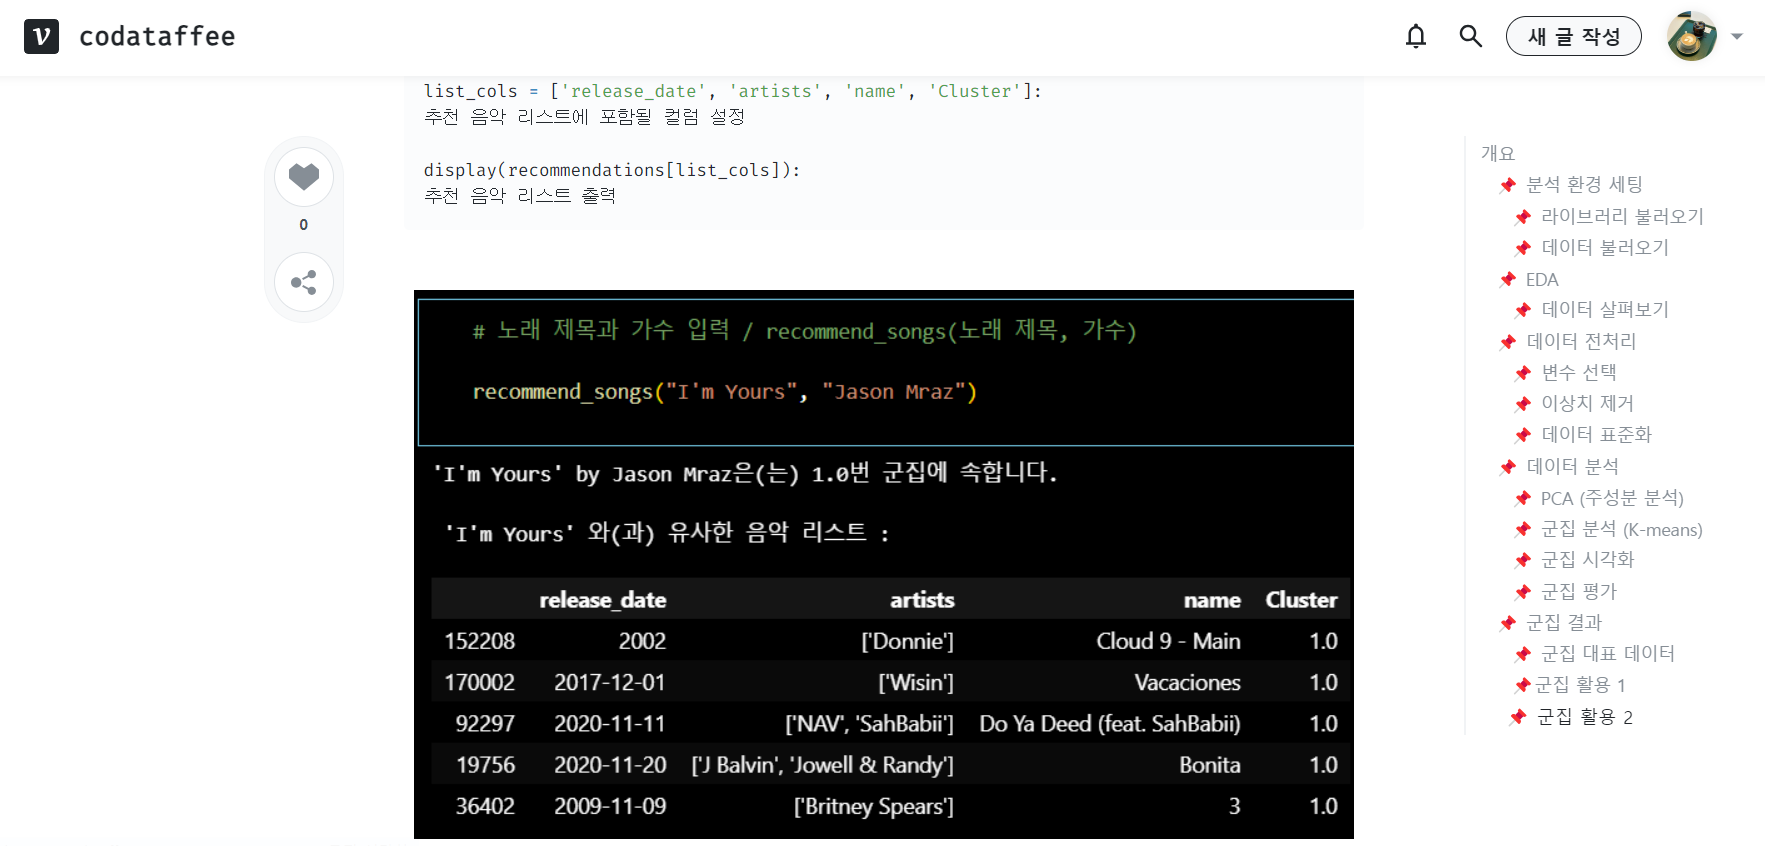
Task: Click the list_cols code line
Action: coord(732,92)
